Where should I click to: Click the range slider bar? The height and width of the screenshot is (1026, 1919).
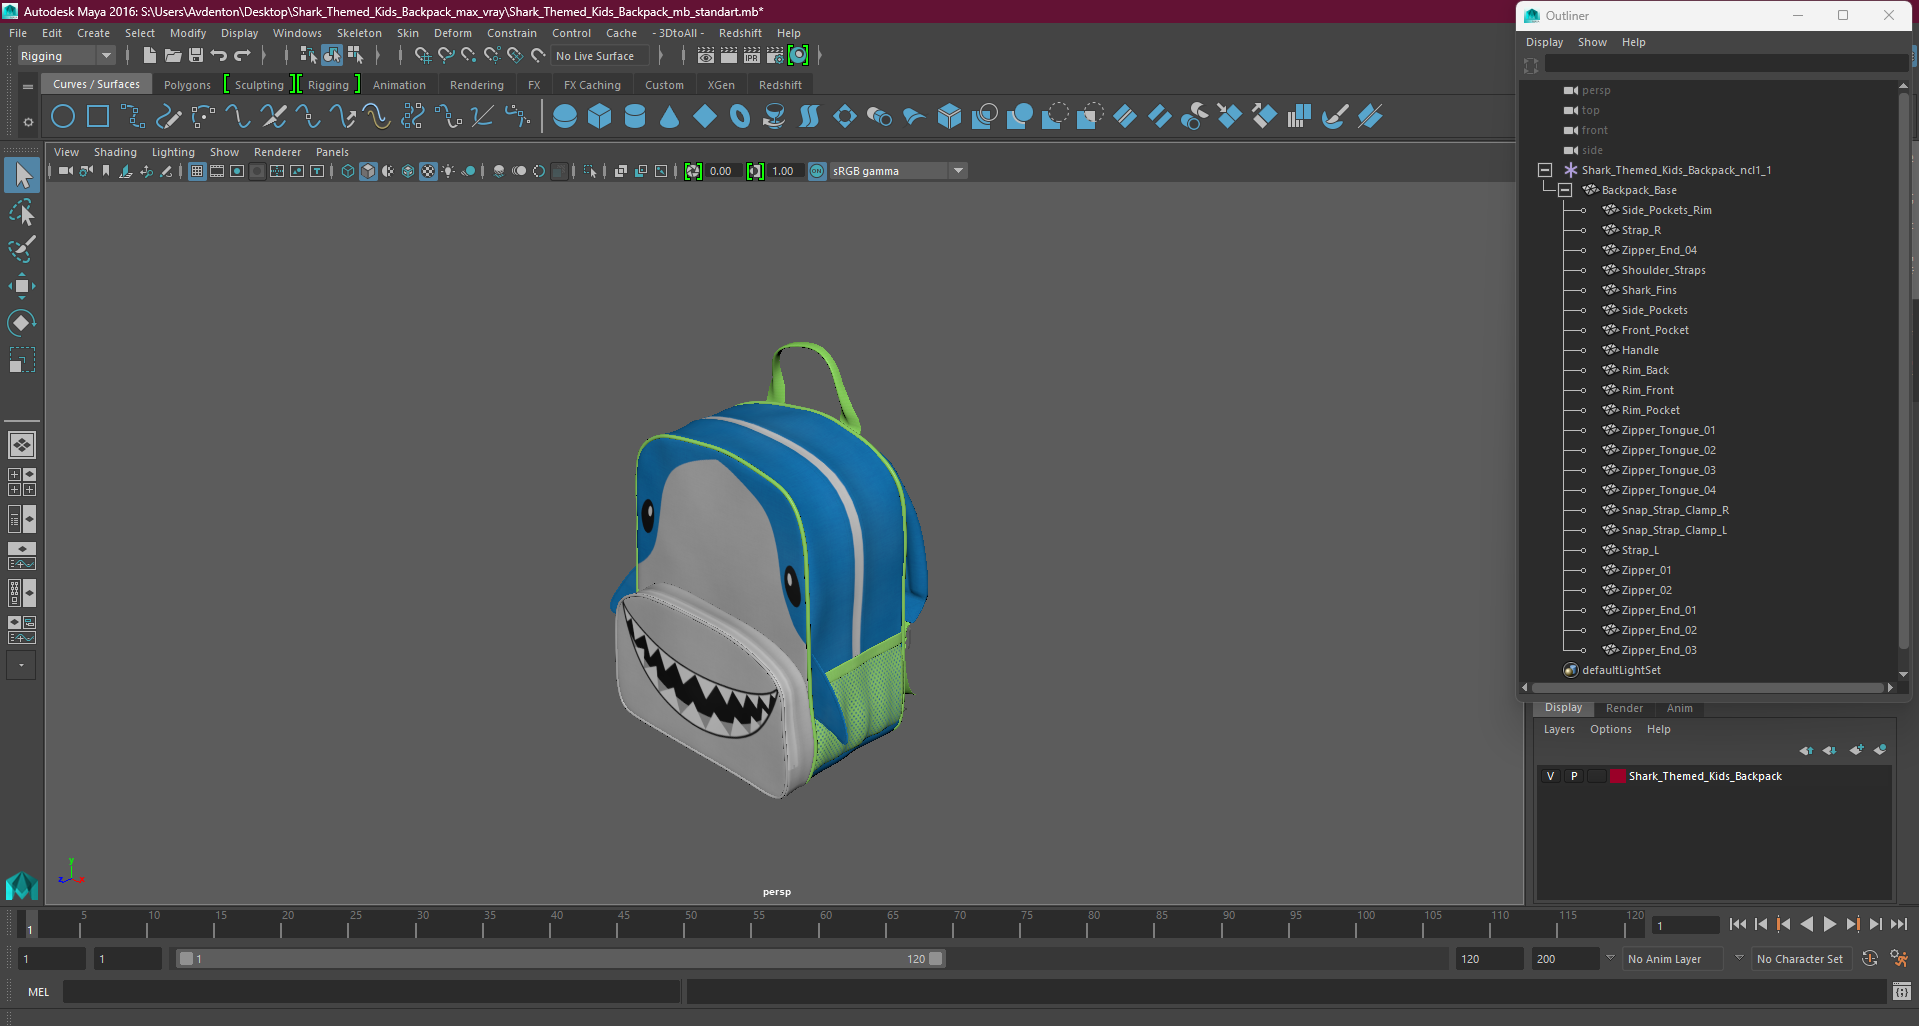point(560,959)
